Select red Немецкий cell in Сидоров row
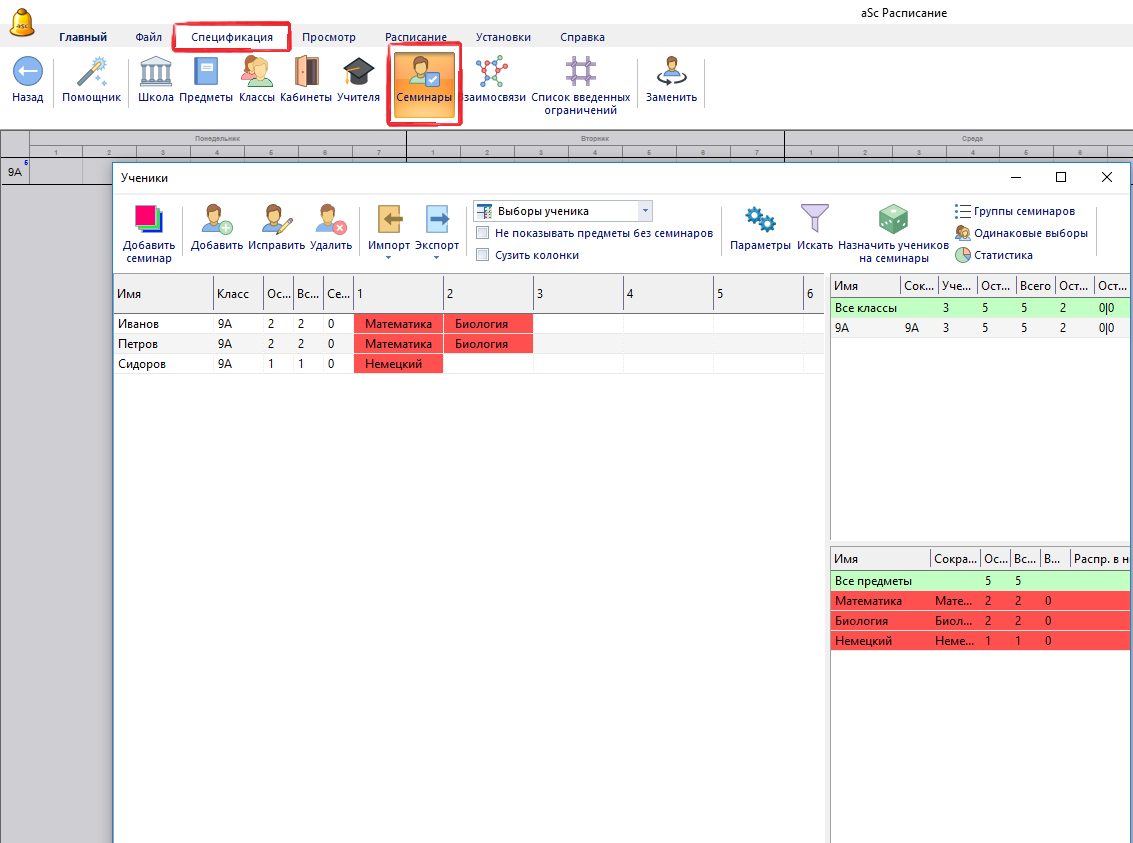The width and height of the screenshot is (1133, 843). pos(398,364)
